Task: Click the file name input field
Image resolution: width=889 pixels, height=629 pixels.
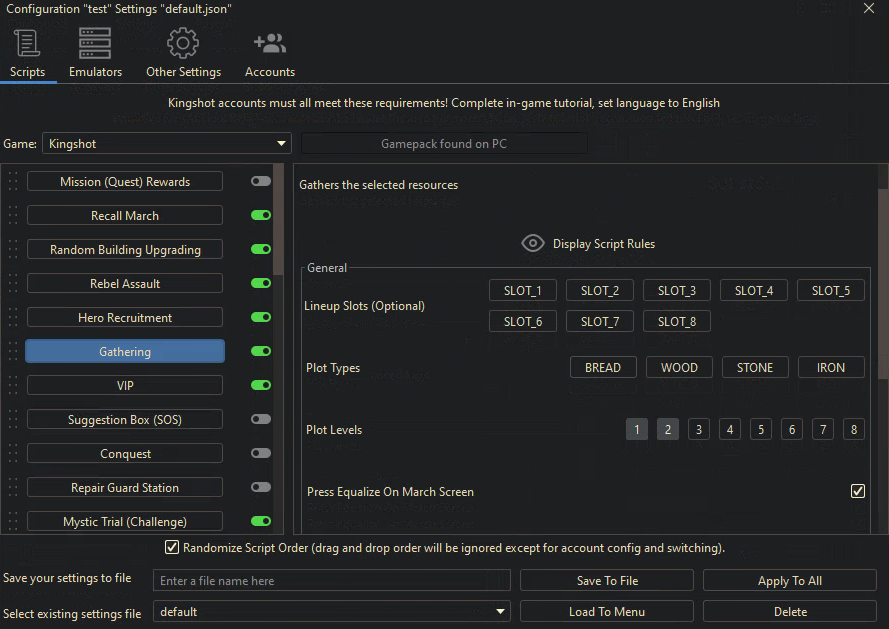Action: point(331,581)
